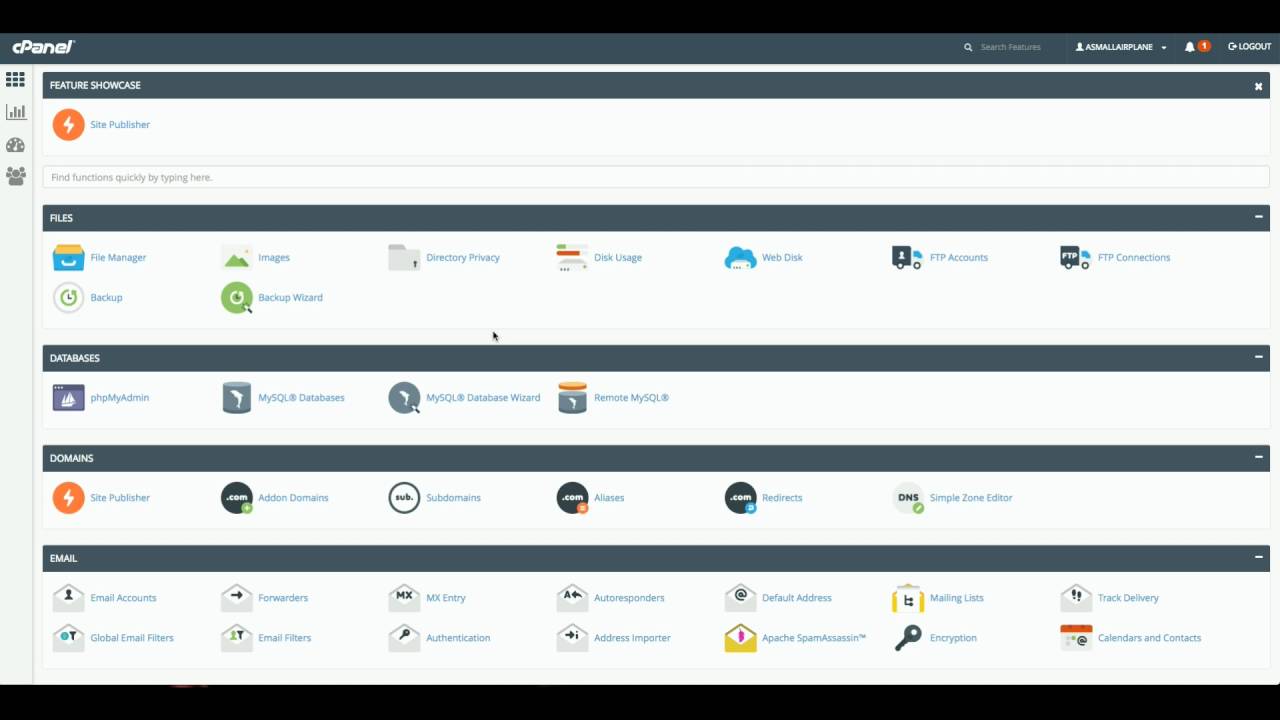Open the Apache SpamAssassin icon
The height and width of the screenshot is (720, 1280).
point(740,637)
